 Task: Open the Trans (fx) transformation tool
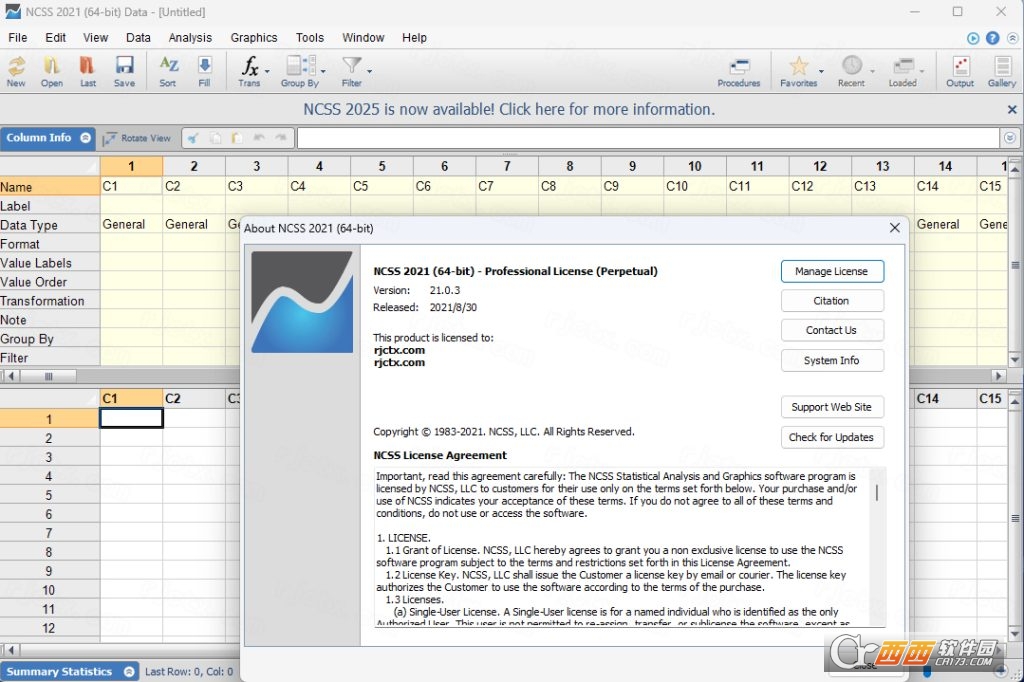(x=249, y=71)
